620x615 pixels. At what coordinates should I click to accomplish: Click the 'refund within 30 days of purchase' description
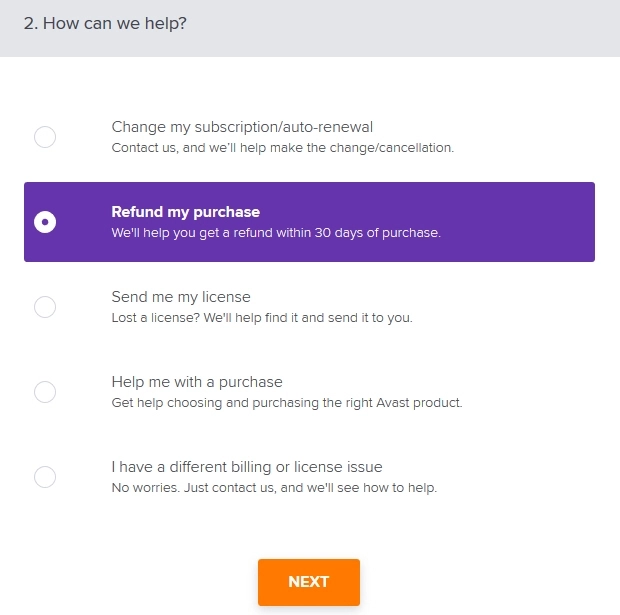(276, 233)
